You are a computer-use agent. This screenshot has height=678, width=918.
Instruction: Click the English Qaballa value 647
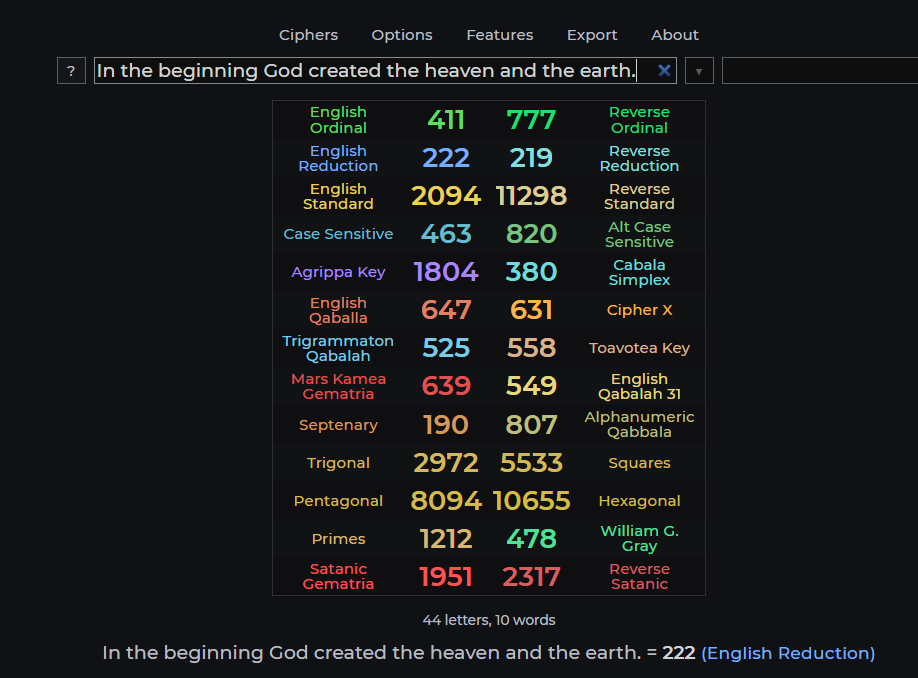(x=446, y=310)
